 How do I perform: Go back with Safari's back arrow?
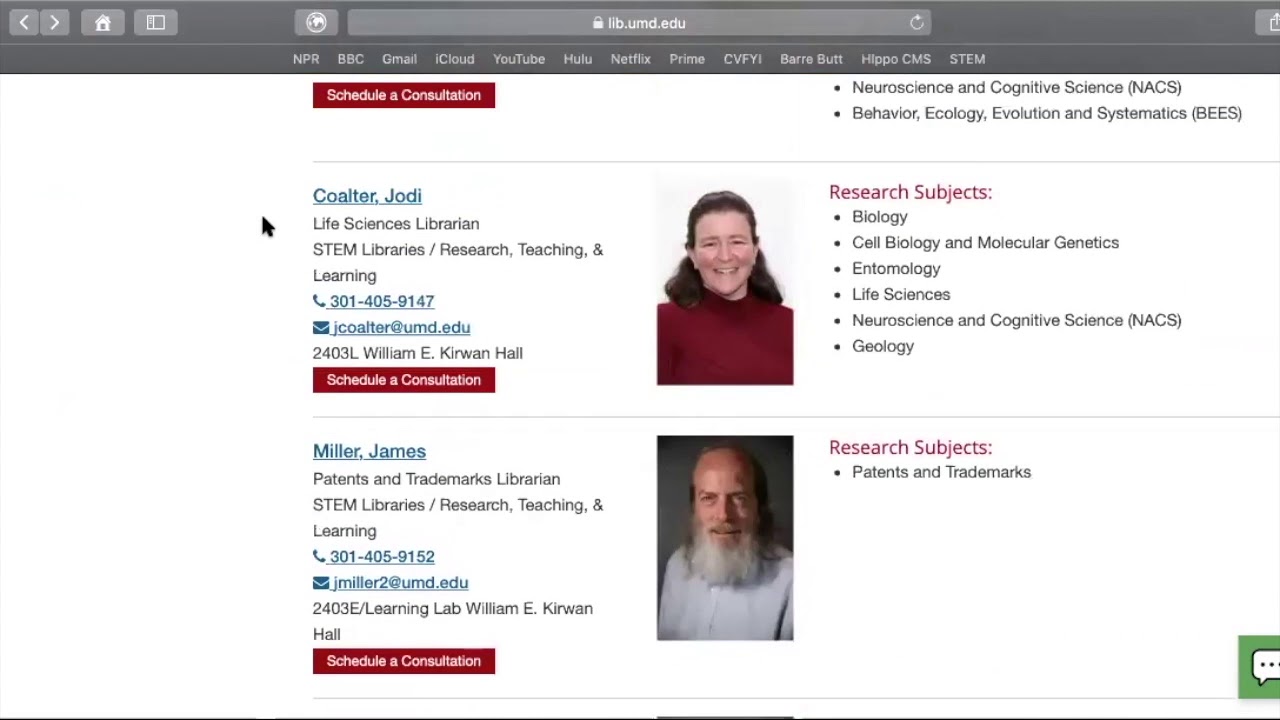point(24,22)
